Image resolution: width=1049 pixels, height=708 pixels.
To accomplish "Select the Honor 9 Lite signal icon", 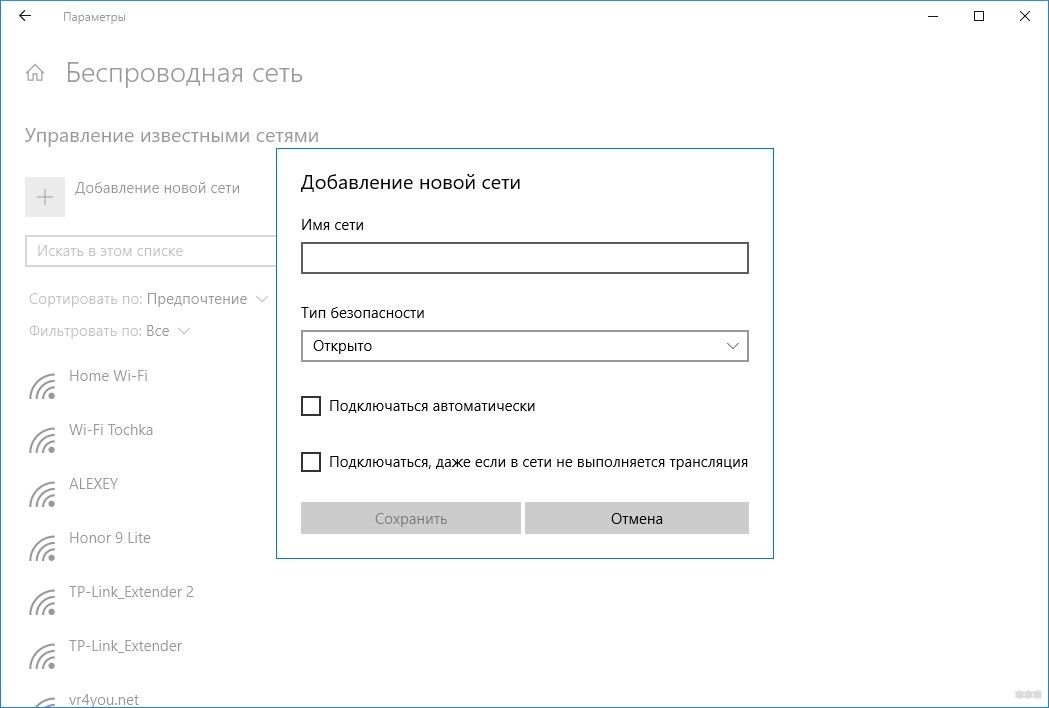I will [x=42, y=548].
